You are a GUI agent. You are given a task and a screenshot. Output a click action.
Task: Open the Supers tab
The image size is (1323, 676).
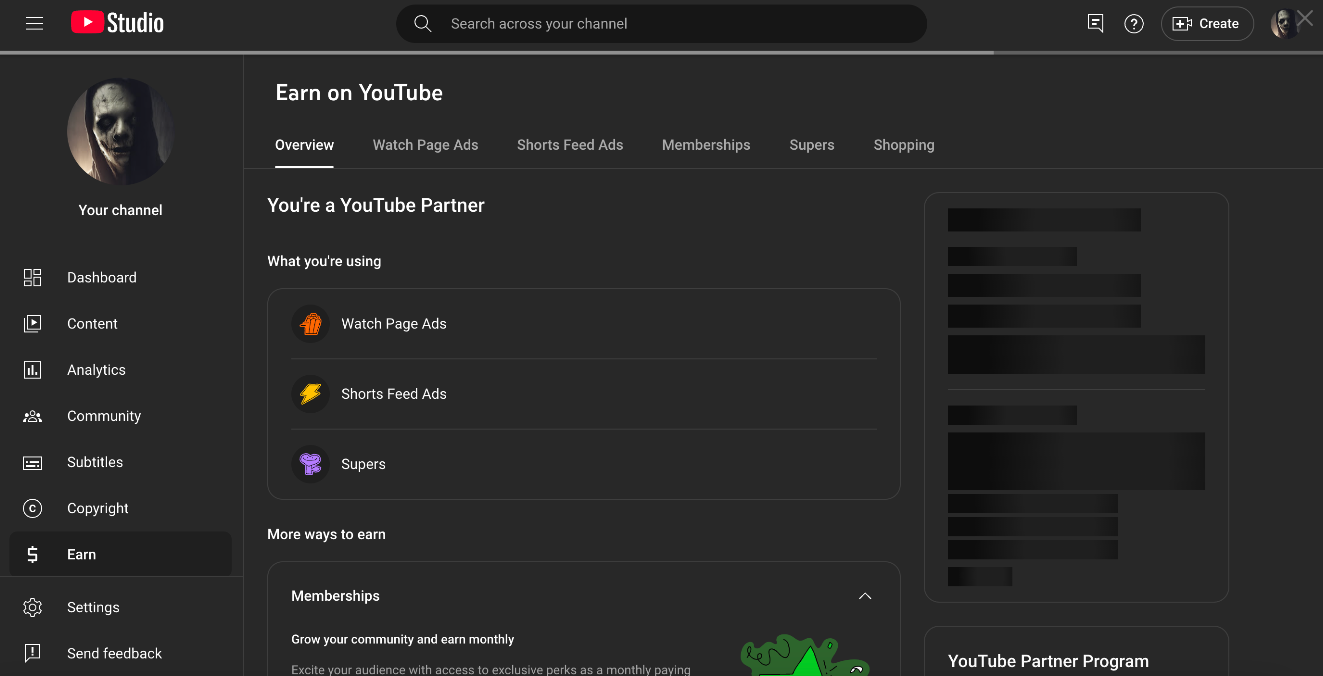(811, 145)
